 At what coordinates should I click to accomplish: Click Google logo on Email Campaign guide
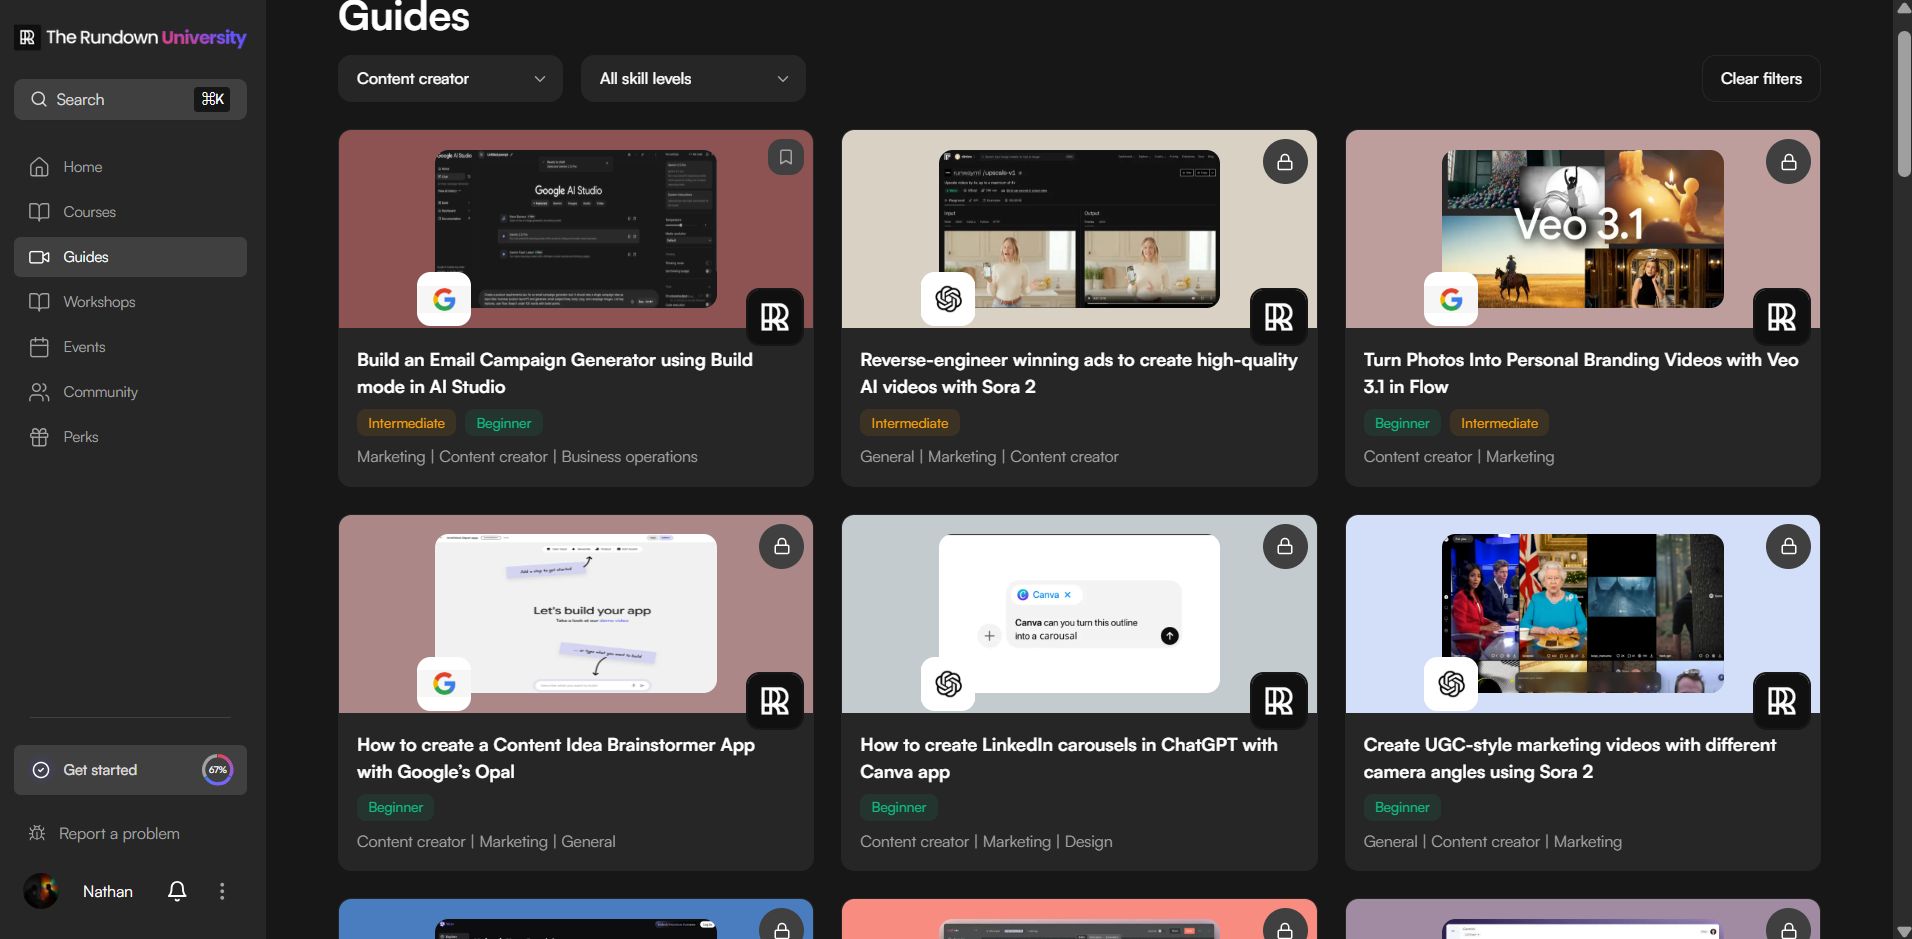point(444,299)
